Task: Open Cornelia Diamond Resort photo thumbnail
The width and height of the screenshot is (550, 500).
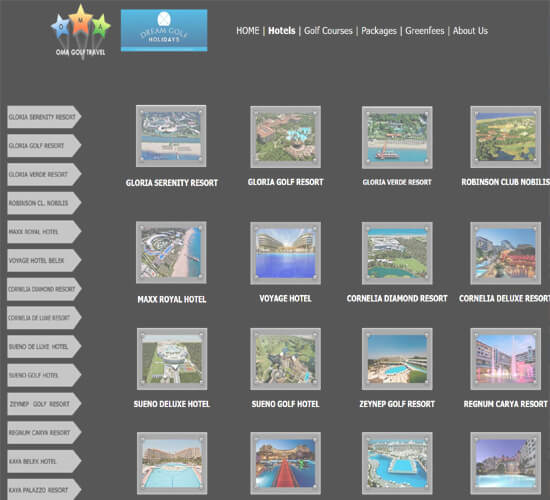Action: 397,253
